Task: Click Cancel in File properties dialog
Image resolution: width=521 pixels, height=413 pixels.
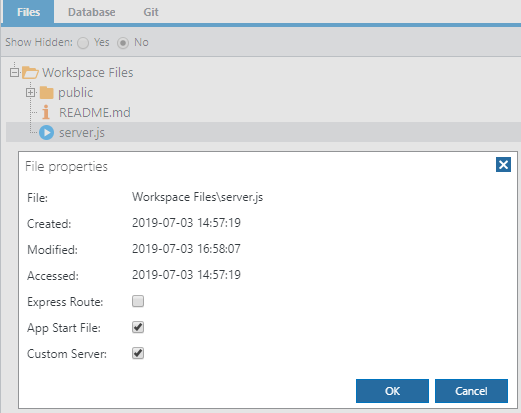Action: pyautogui.click(x=471, y=391)
